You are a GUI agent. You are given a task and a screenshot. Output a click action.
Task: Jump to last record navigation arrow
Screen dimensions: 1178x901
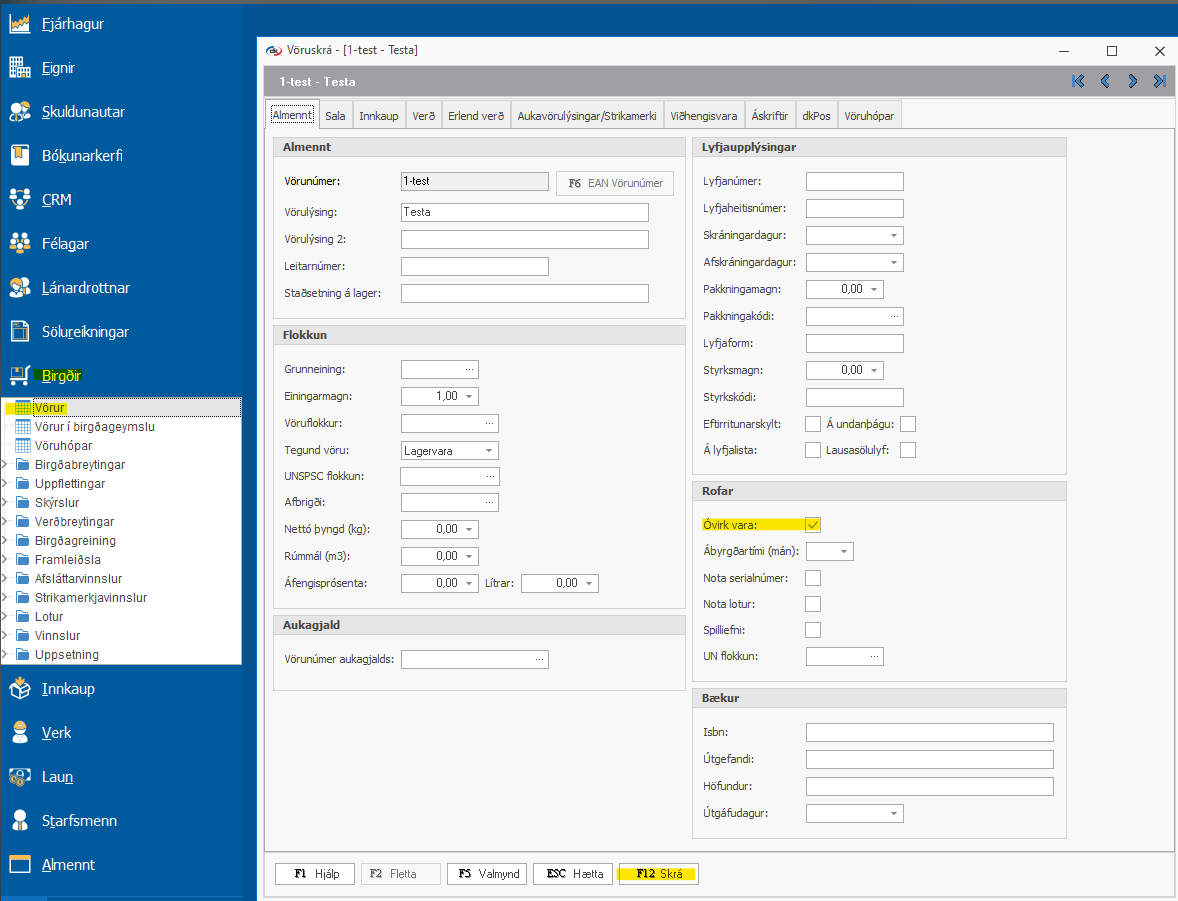1160,82
